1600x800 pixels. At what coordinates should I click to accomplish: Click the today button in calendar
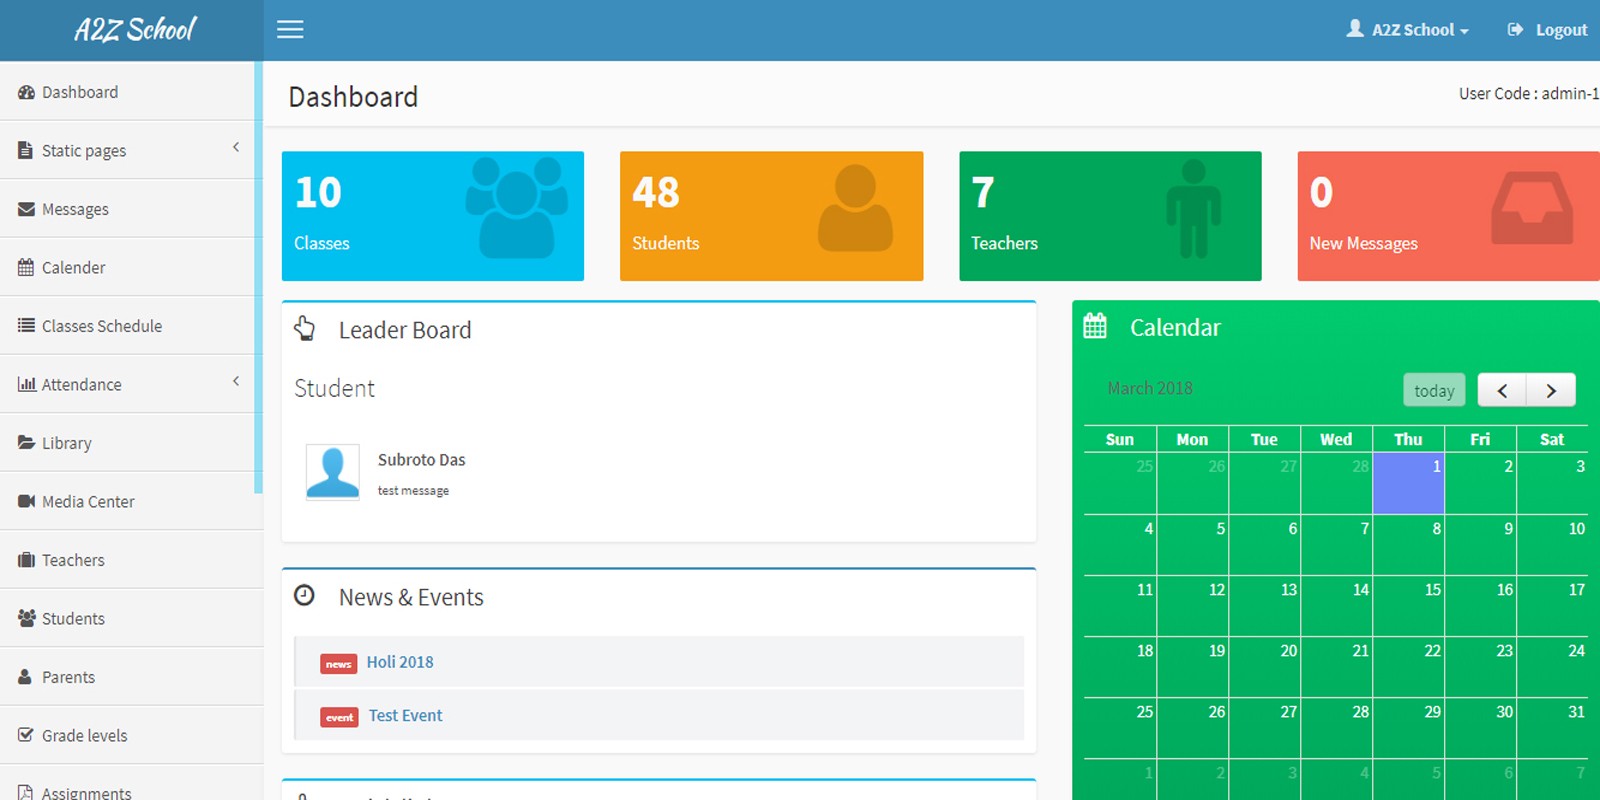tap(1434, 390)
